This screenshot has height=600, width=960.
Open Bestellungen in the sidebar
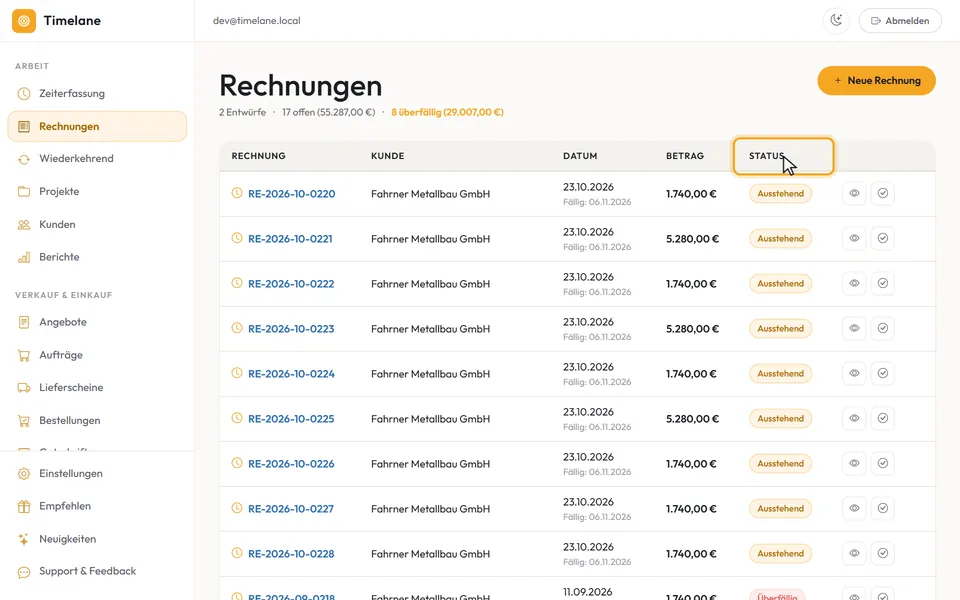(x=97, y=421)
